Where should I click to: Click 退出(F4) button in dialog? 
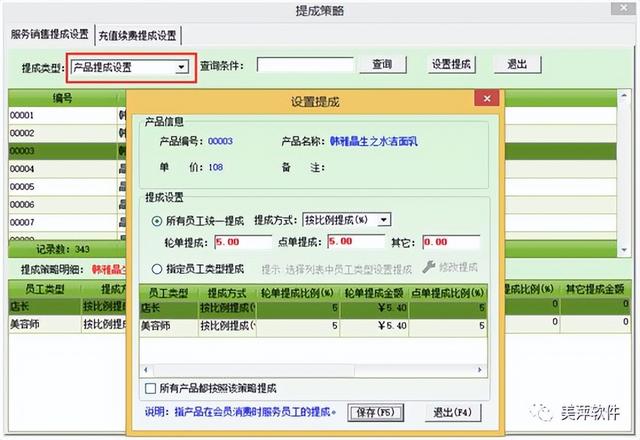tap(451, 411)
